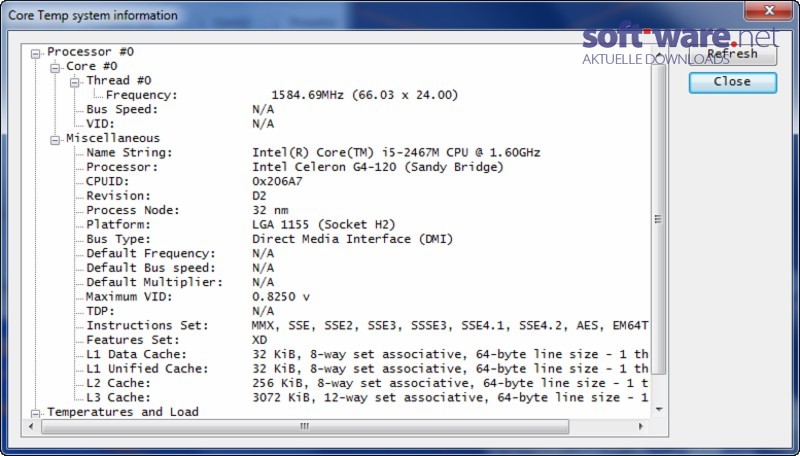800x456 pixels.
Task: Click the Core Temp system information title
Action: pyautogui.click(x=93, y=15)
